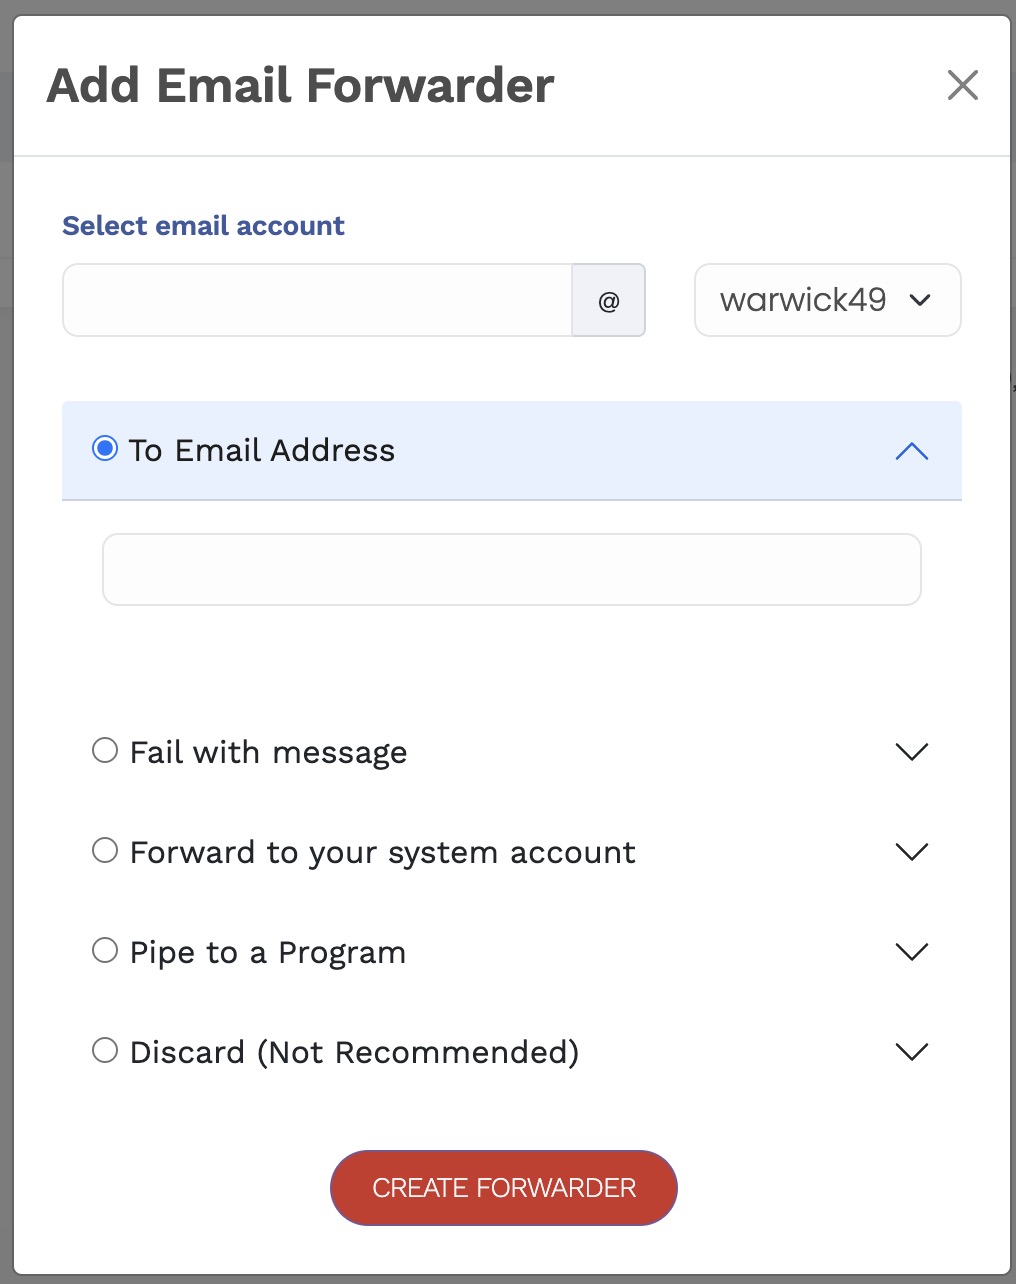Image resolution: width=1016 pixels, height=1284 pixels.
Task: Expand Forward to your system account chevron
Action: pyautogui.click(x=911, y=852)
